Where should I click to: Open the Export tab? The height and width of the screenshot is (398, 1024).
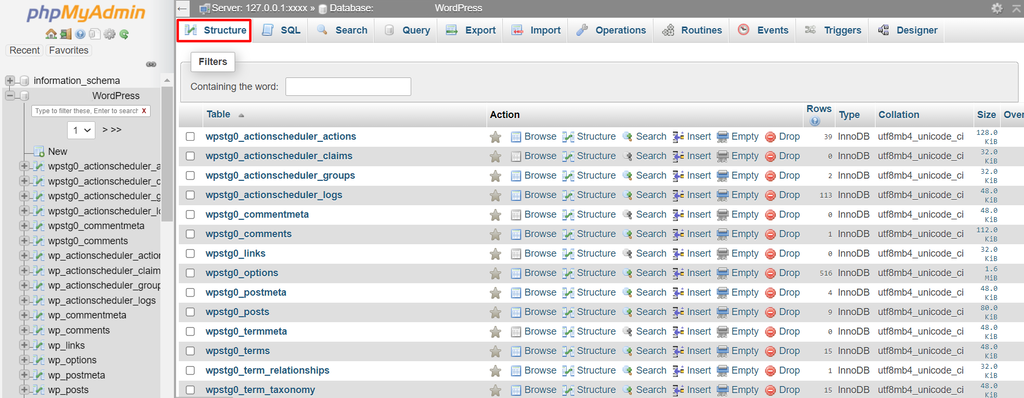coord(471,30)
